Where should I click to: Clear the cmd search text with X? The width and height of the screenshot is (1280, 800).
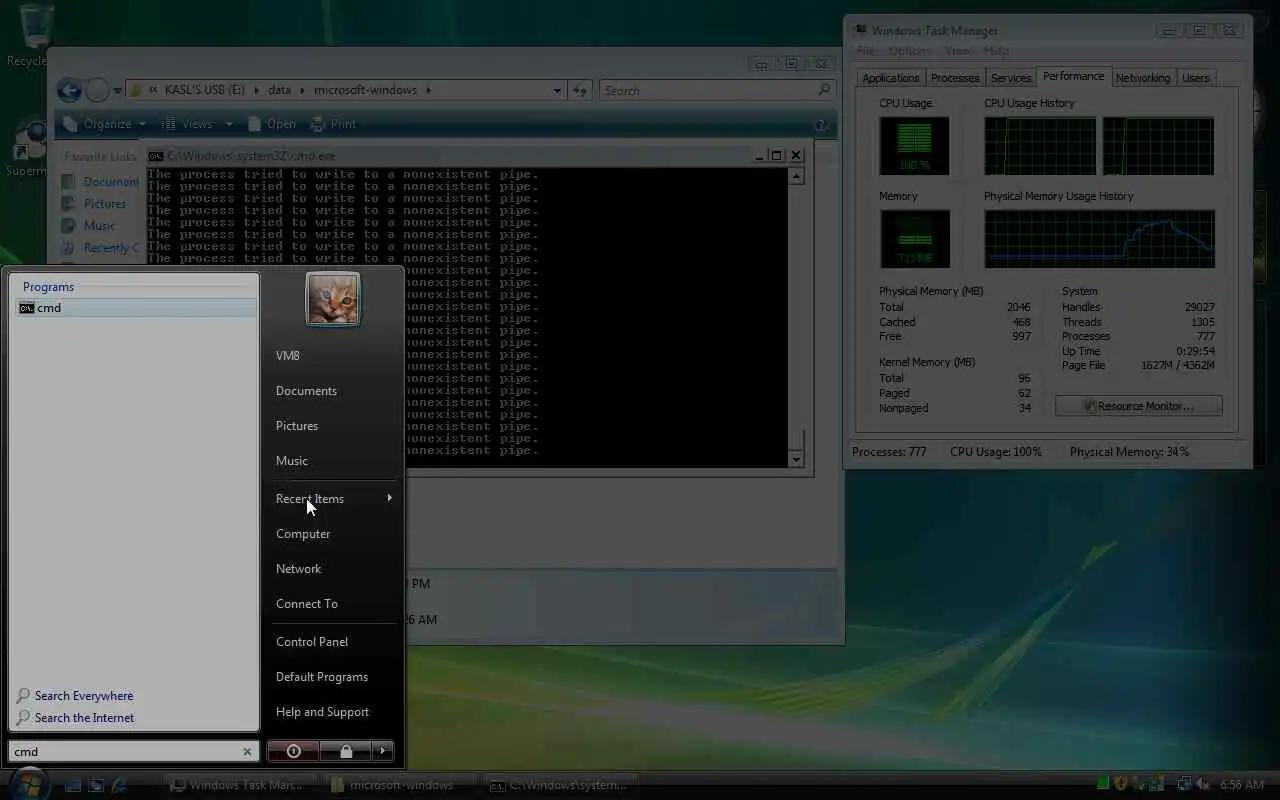247,752
